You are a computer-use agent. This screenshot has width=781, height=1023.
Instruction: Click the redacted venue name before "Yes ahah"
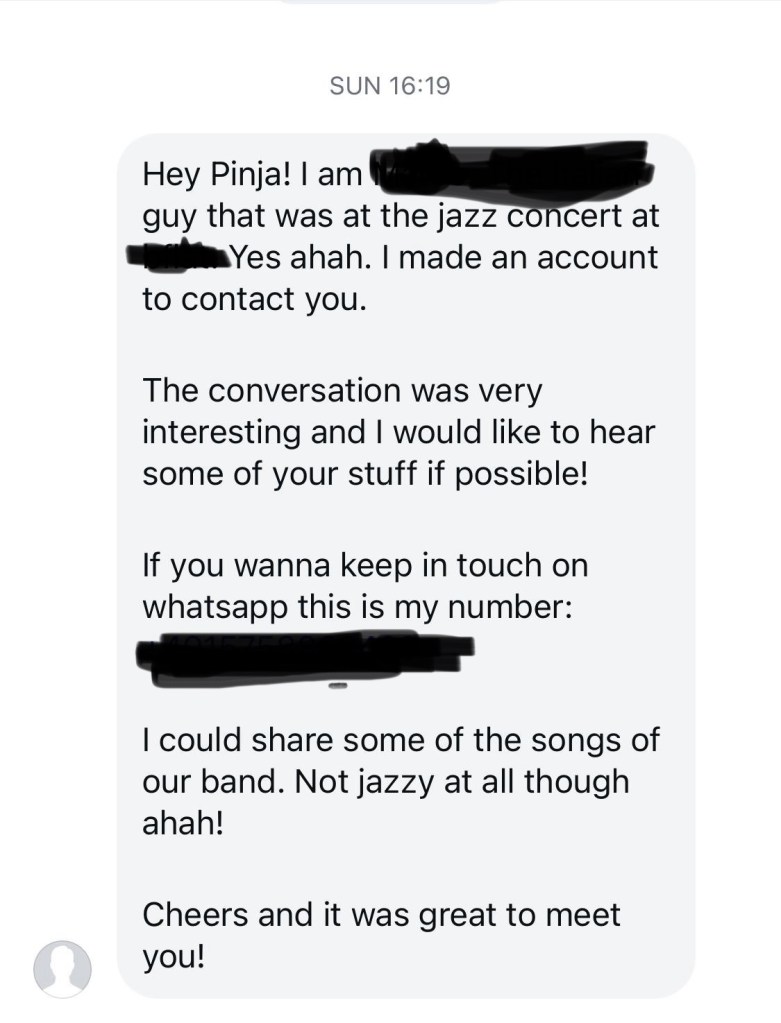point(181,257)
